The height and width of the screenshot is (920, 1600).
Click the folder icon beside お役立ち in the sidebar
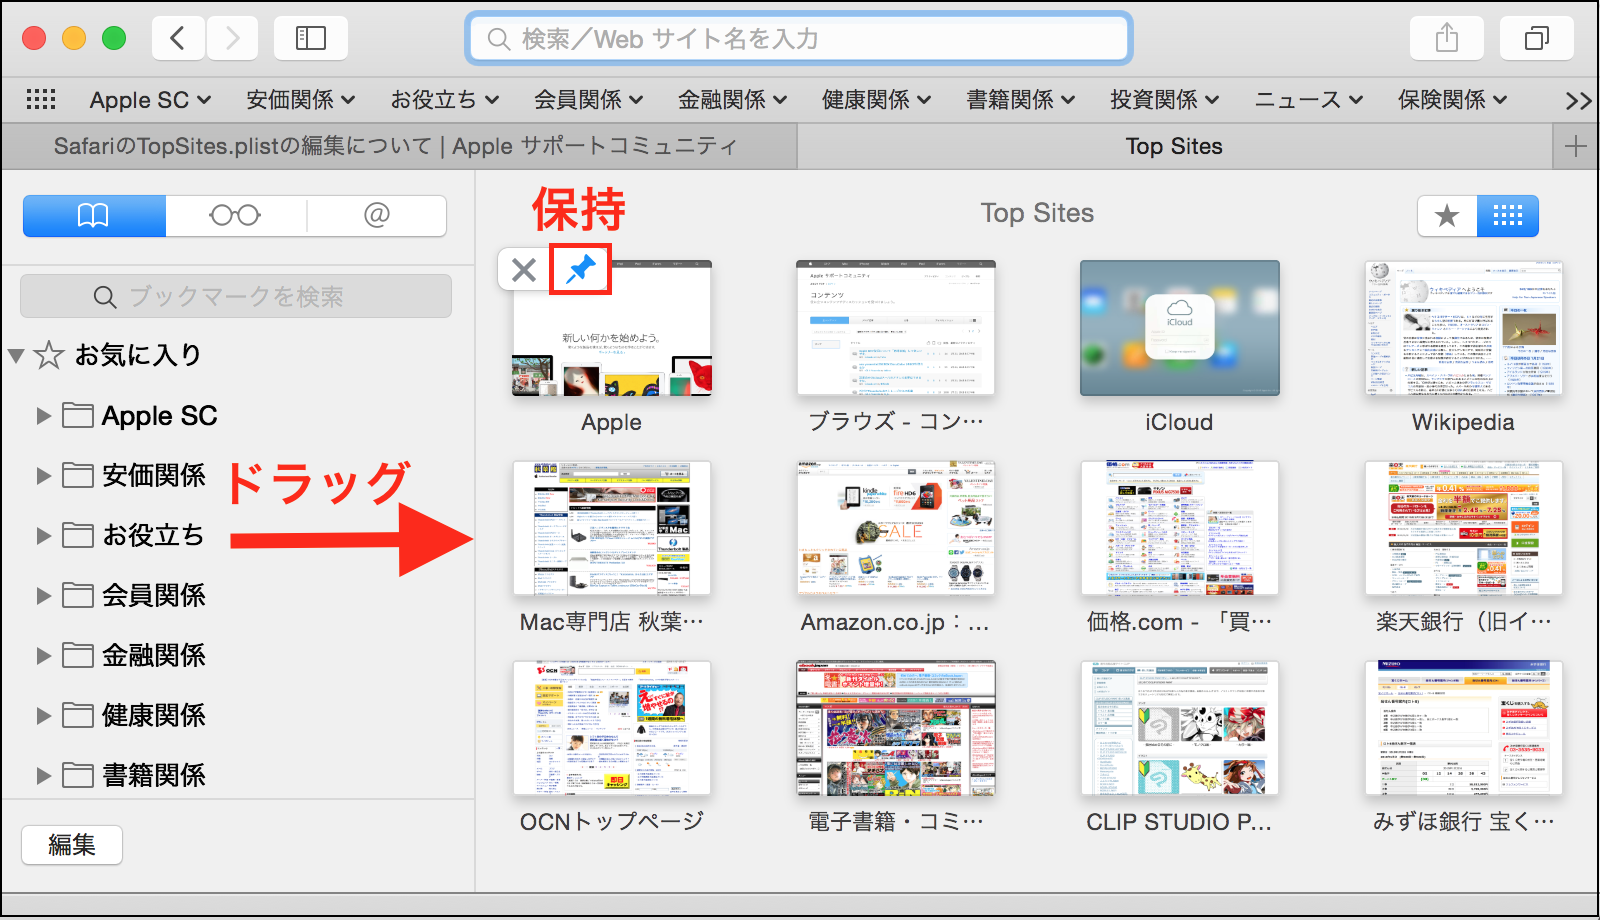tap(78, 535)
